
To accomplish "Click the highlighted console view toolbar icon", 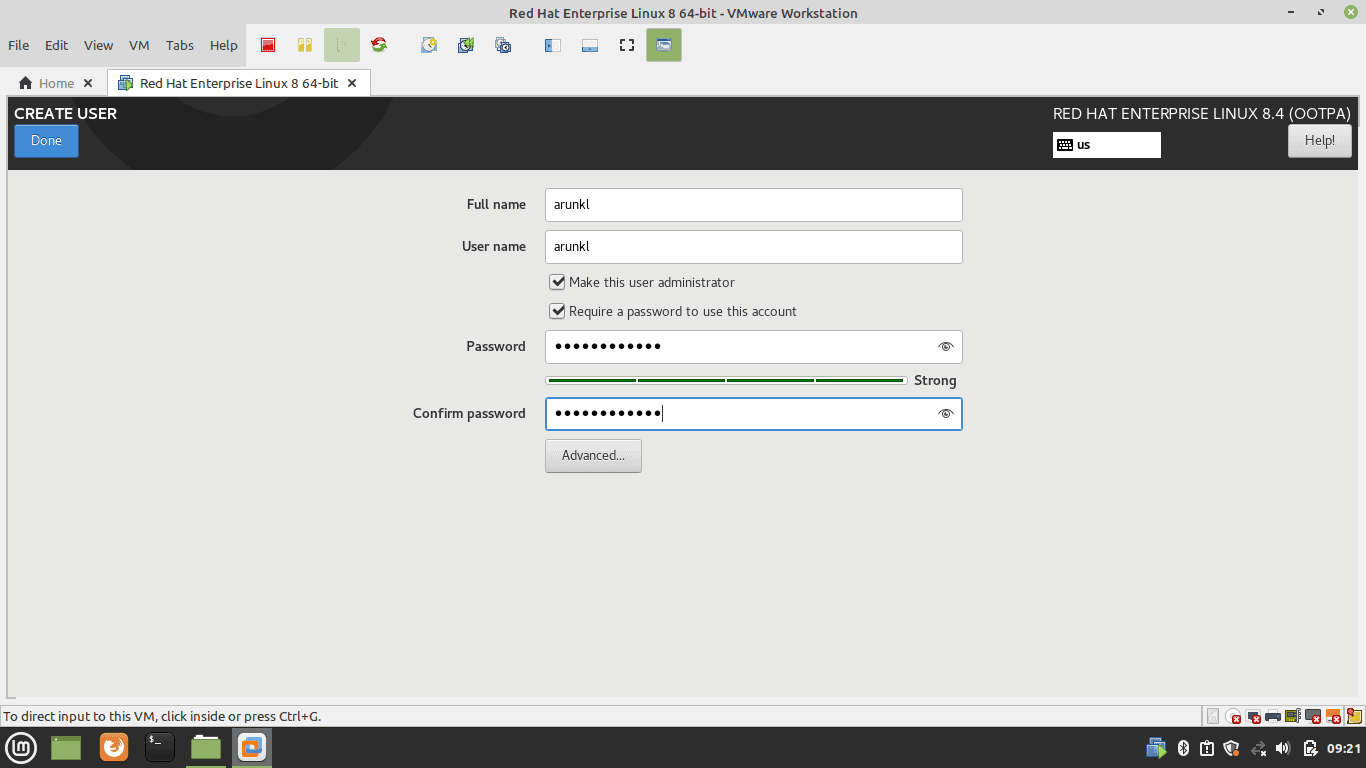I will click(x=664, y=45).
